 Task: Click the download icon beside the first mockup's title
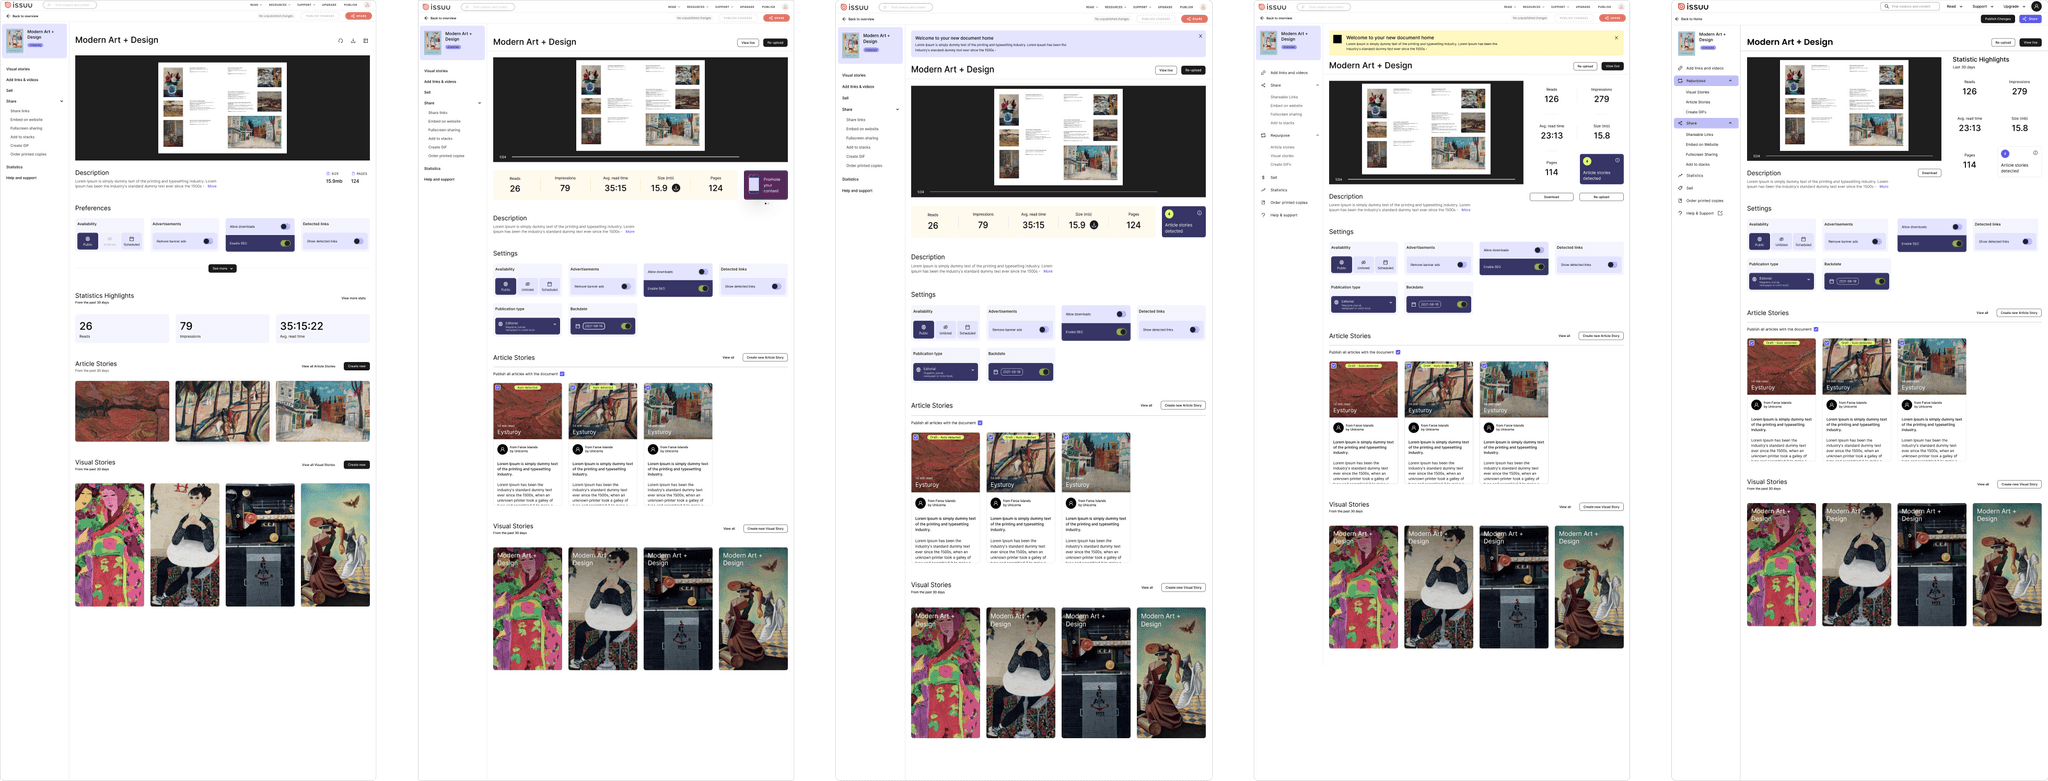point(353,41)
